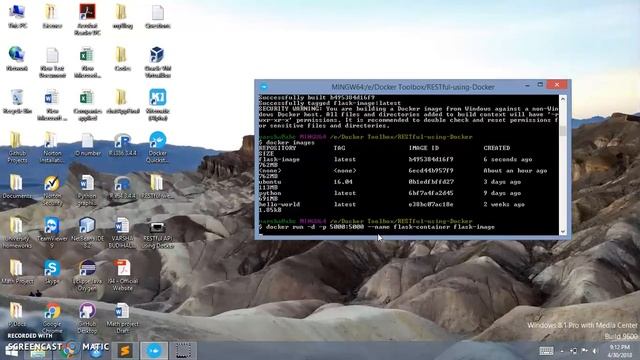
Task: Launch Kitematic (Alpha) shortcut
Action: click(x=158, y=104)
